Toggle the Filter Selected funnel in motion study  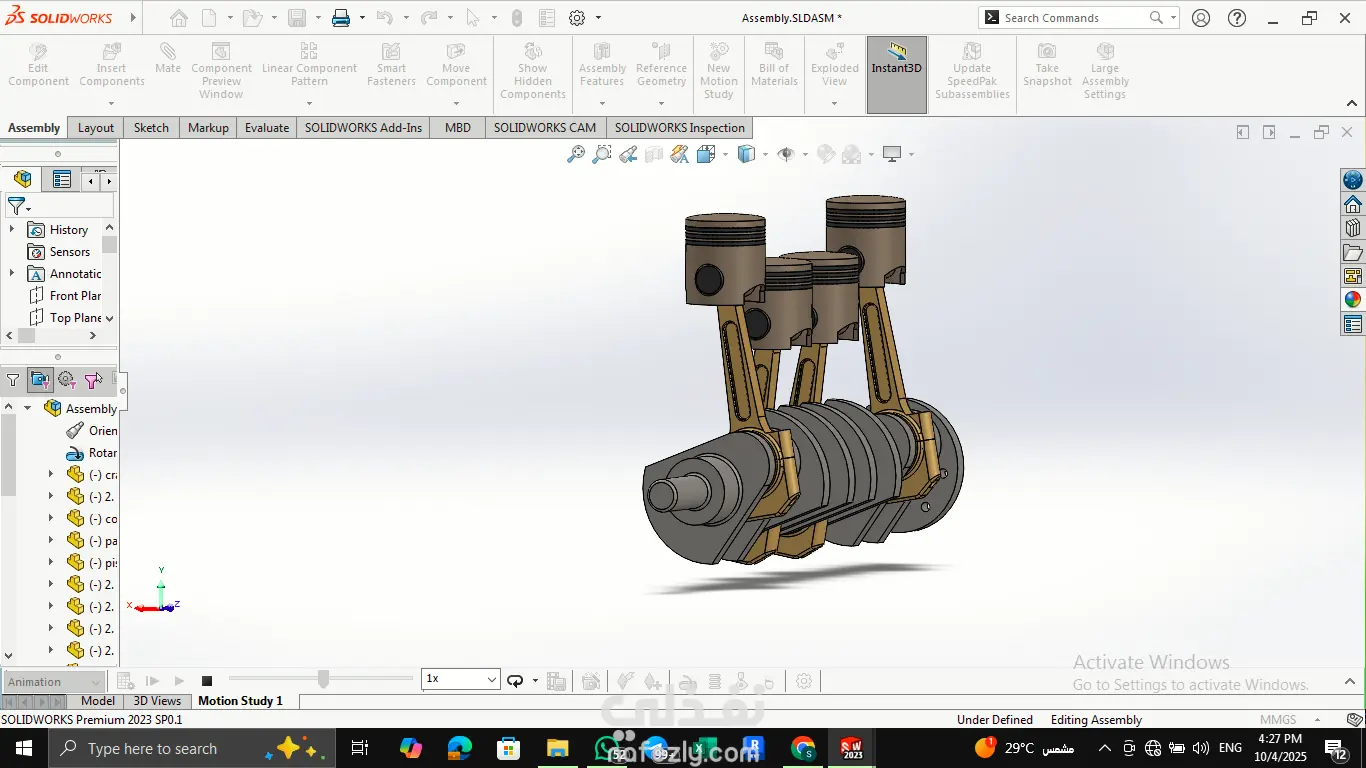[93, 380]
